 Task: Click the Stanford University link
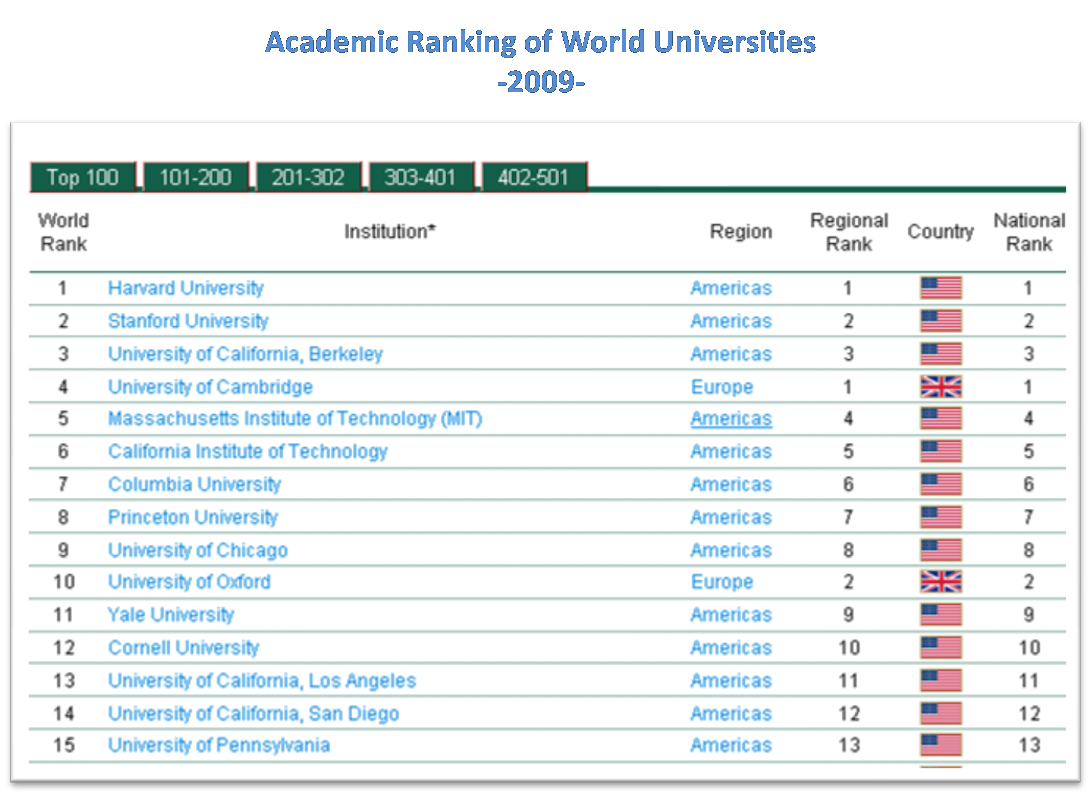[188, 321]
